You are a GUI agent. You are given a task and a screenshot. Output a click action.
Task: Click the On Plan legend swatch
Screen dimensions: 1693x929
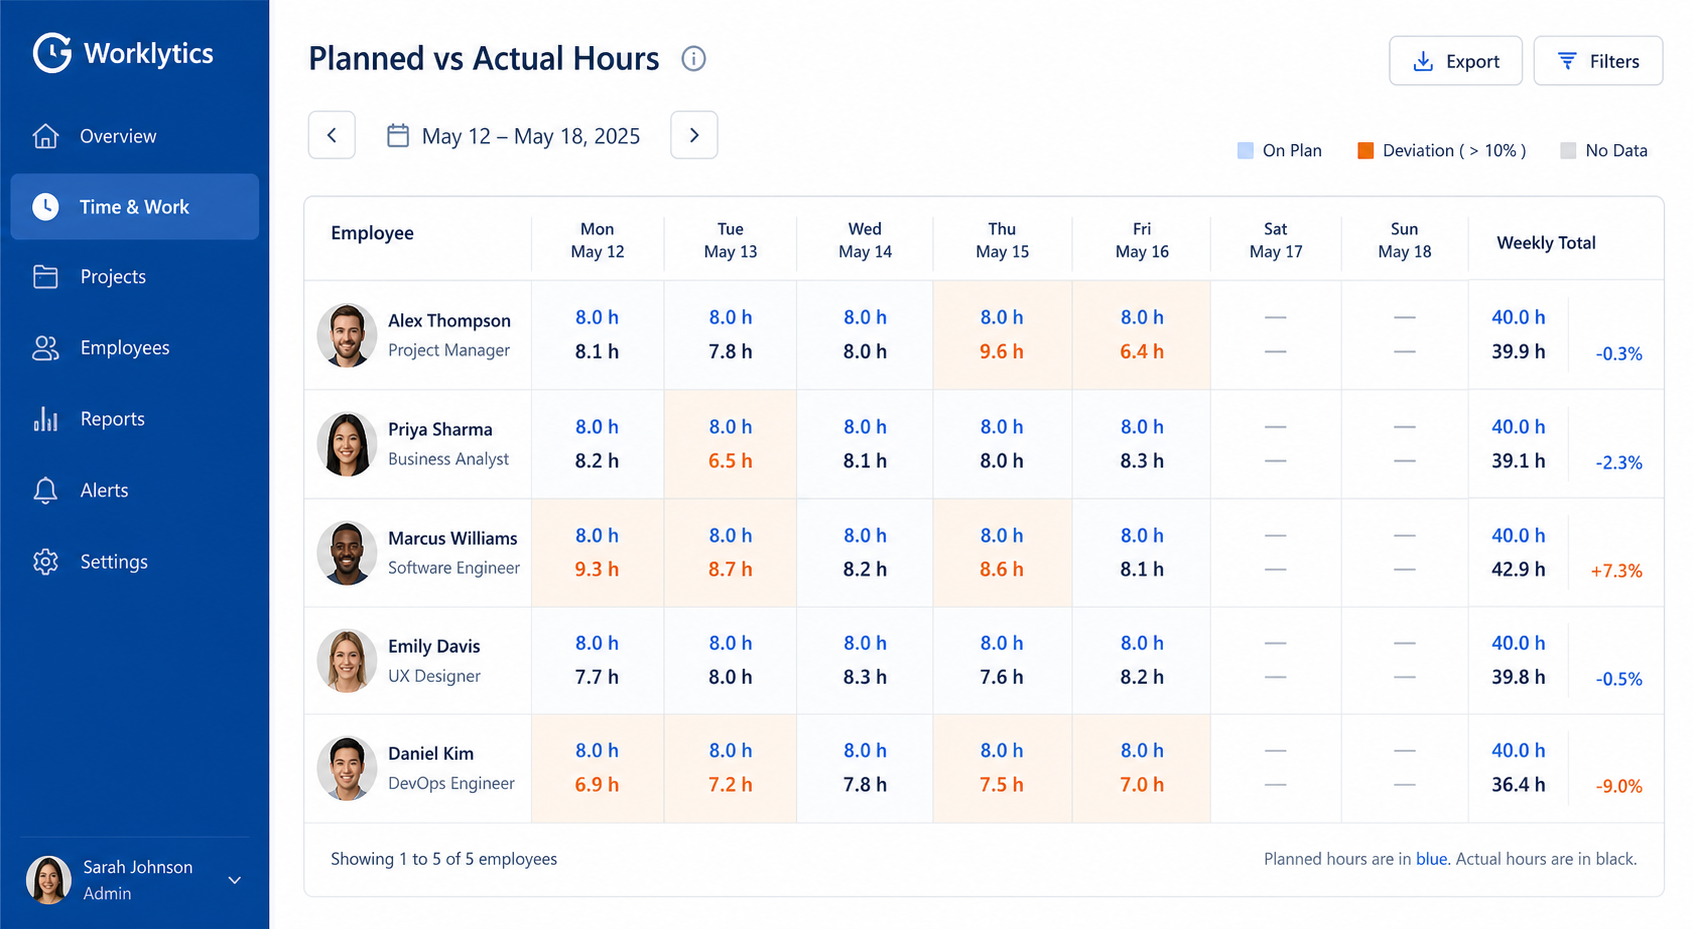pos(1245,150)
